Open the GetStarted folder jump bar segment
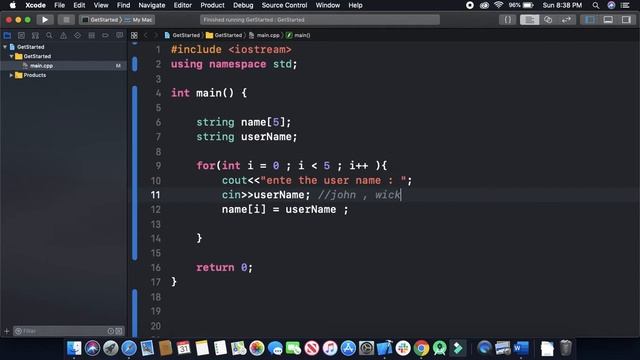 [224, 36]
